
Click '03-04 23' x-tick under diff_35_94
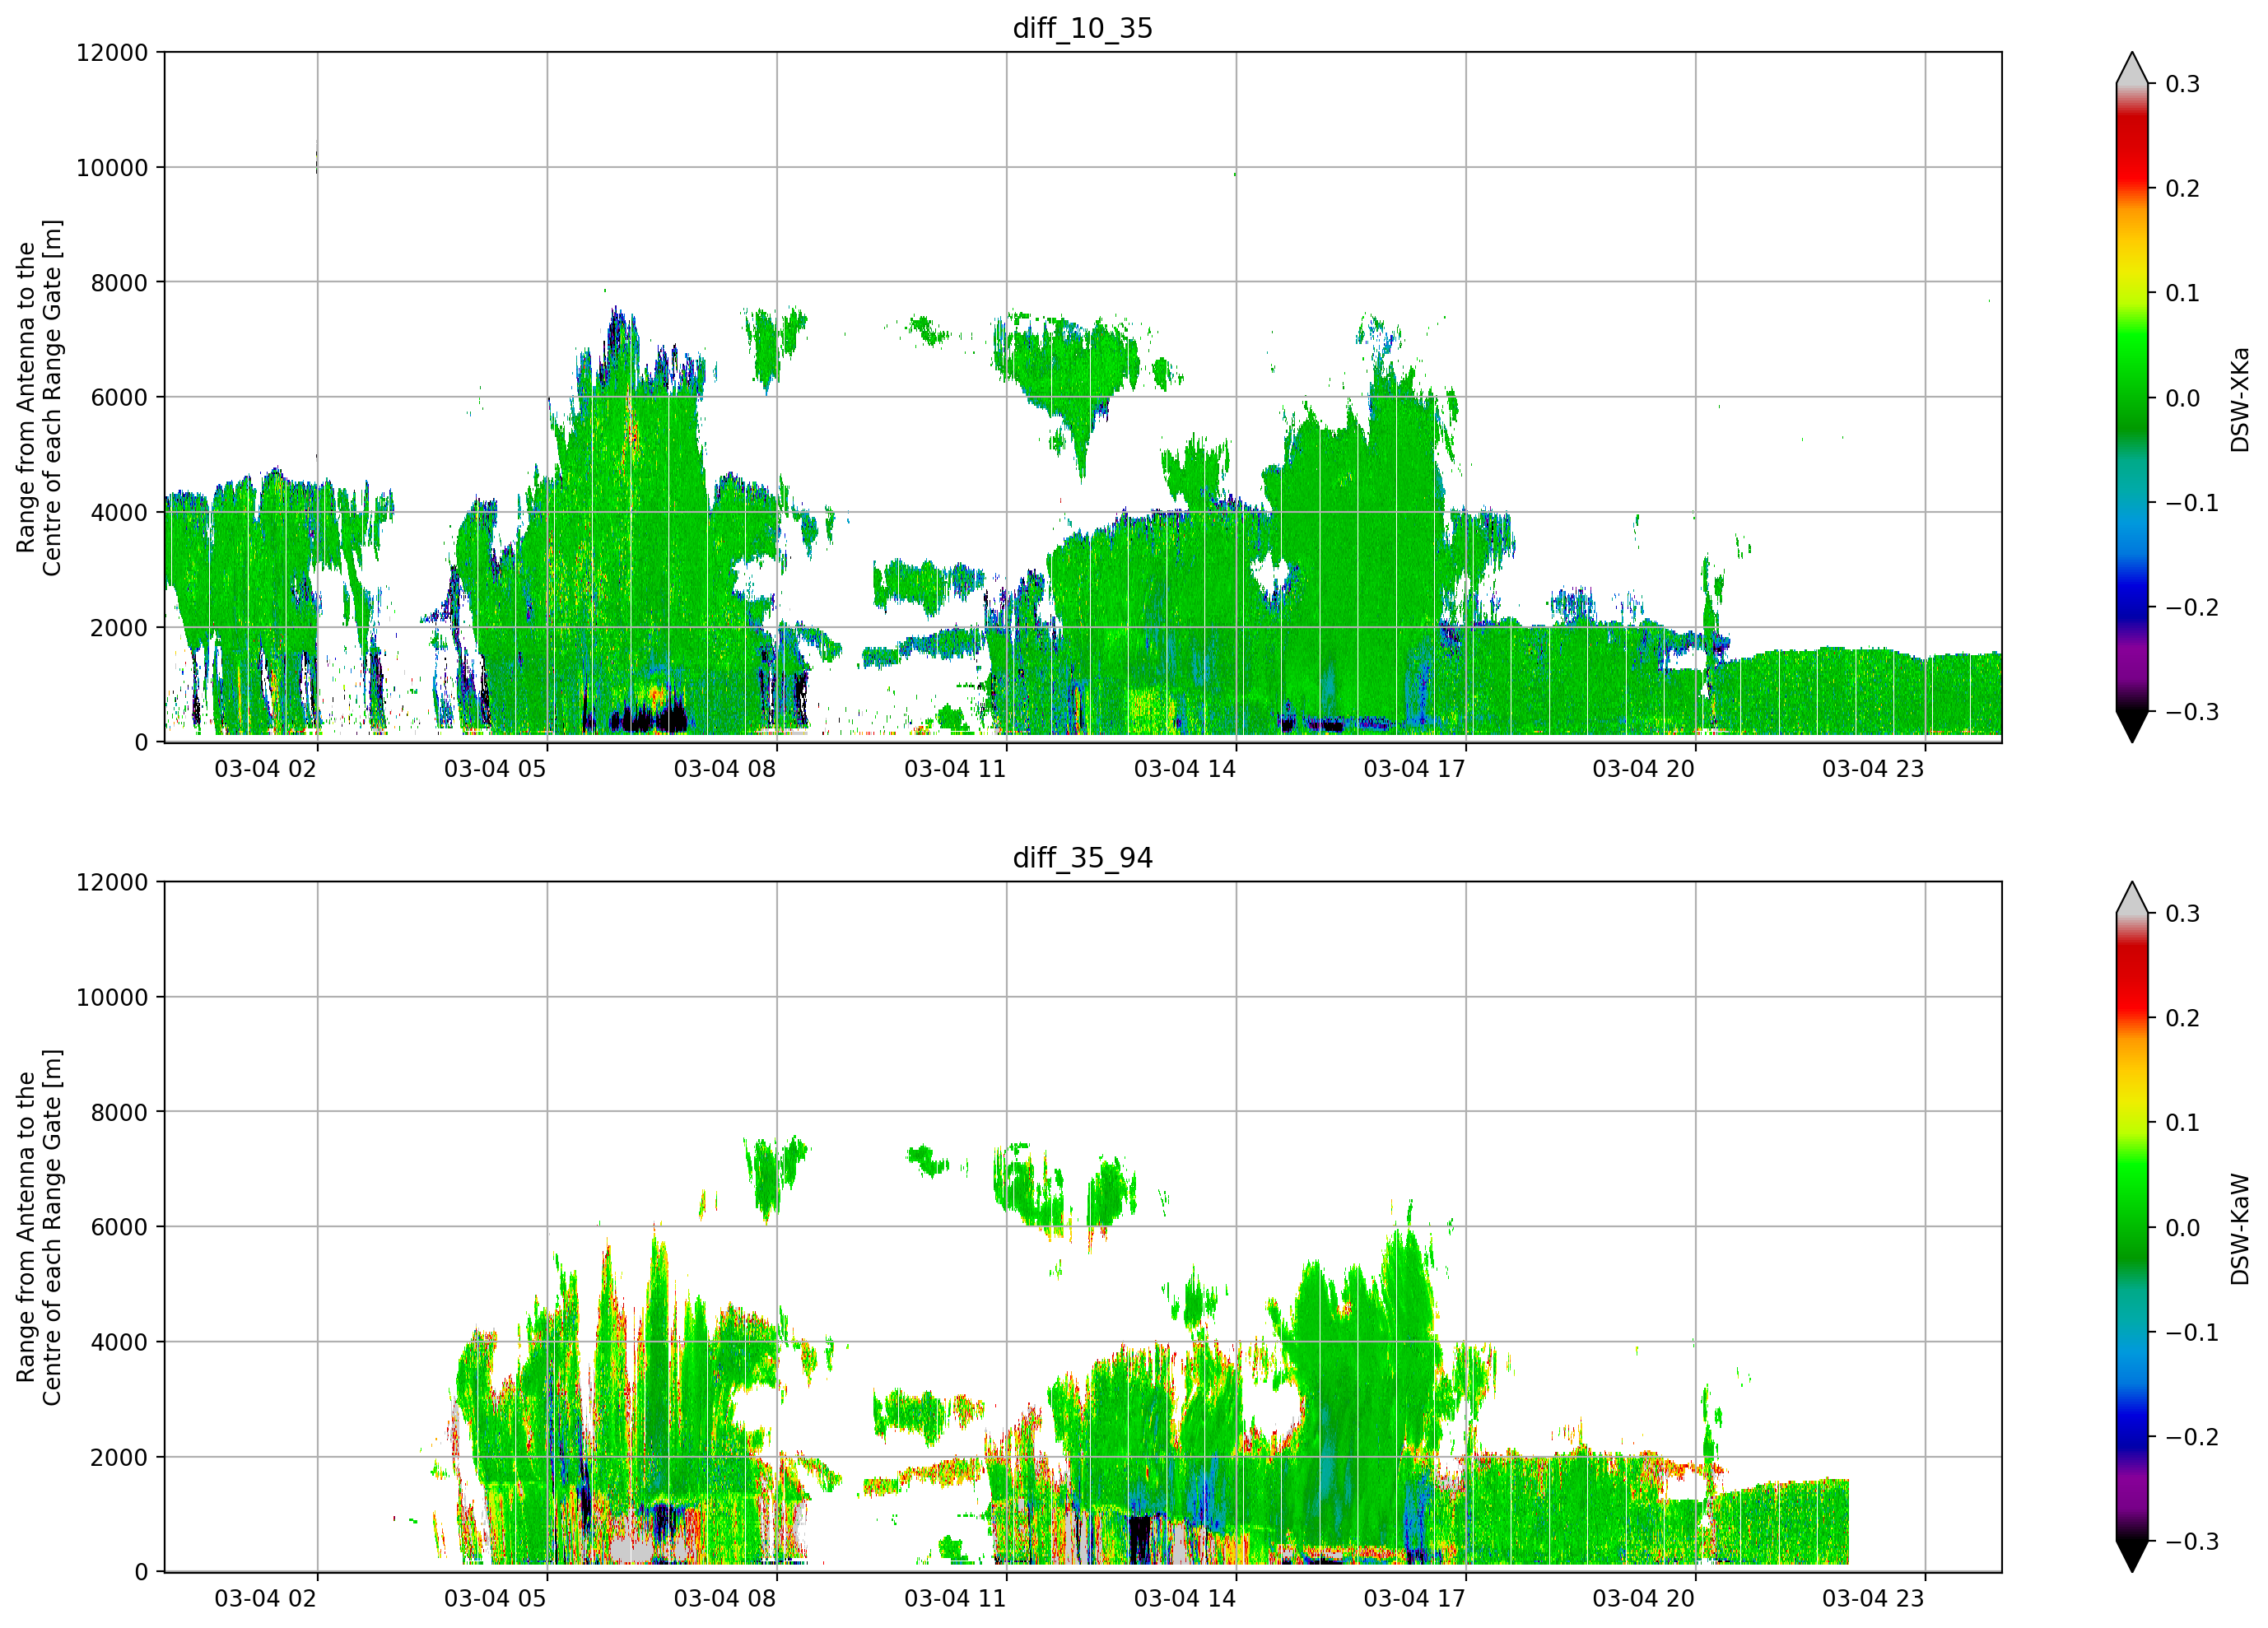click(1873, 1599)
